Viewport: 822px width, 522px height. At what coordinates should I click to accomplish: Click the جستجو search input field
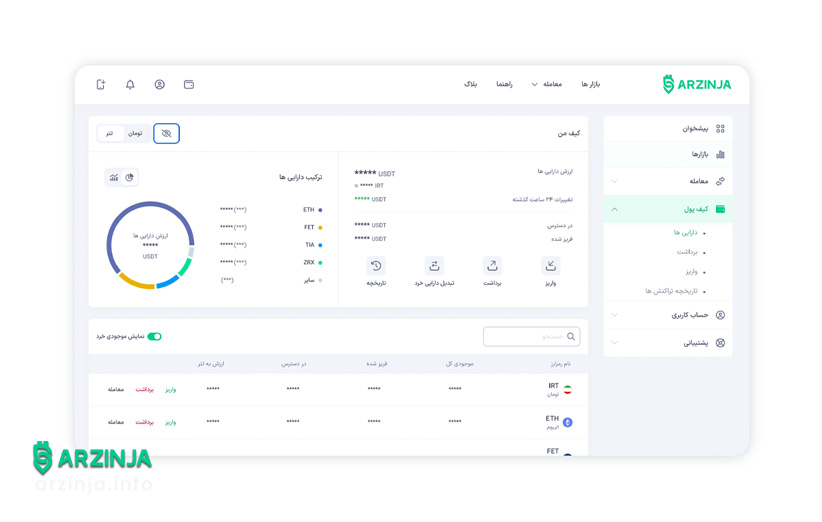[x=531, y=336]
